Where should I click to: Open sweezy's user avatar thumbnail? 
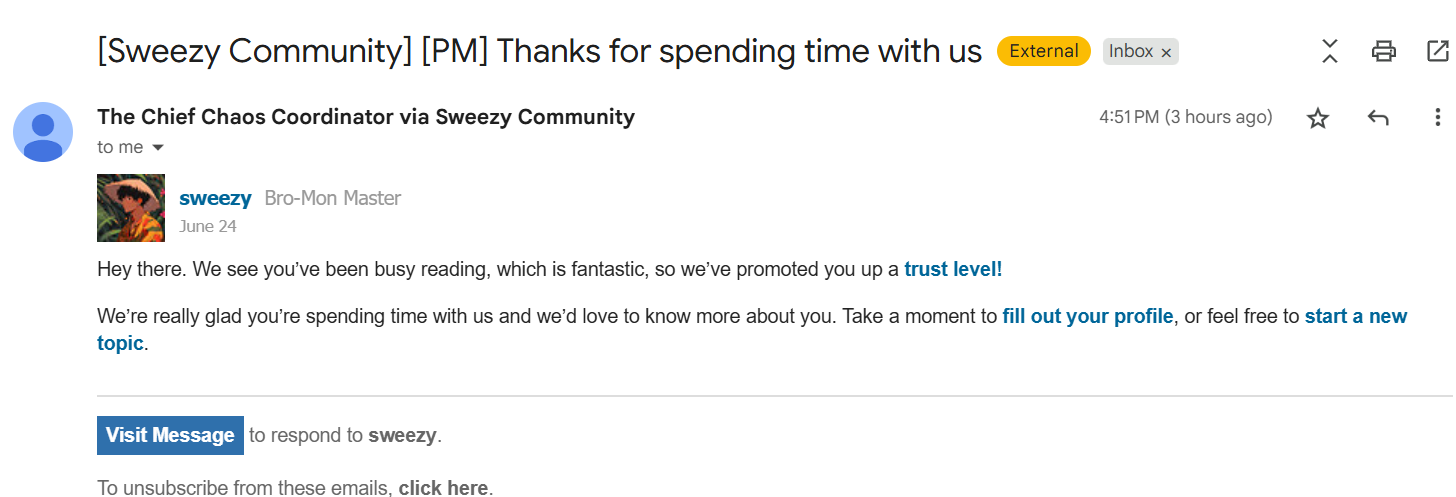(131, 208)
